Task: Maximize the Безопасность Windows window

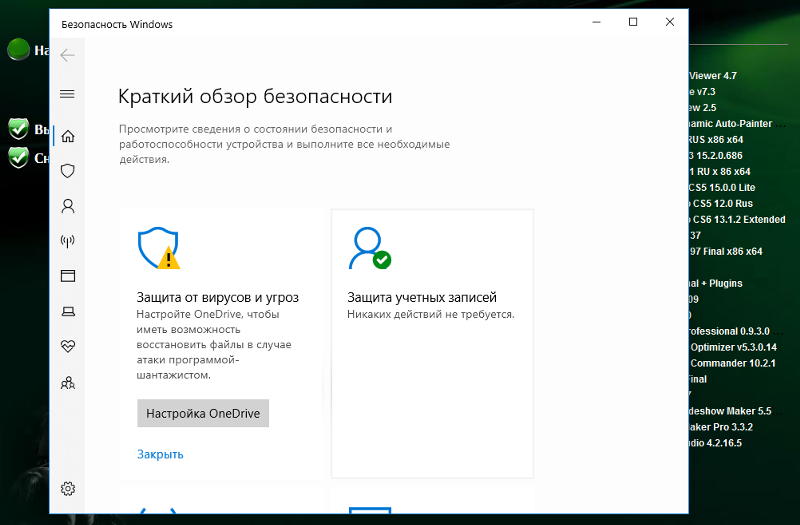Action: [x=633, y=22]
